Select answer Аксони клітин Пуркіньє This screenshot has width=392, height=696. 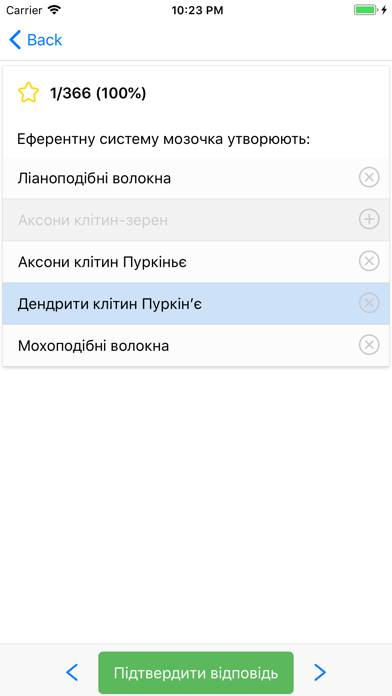tap(196, 261)
